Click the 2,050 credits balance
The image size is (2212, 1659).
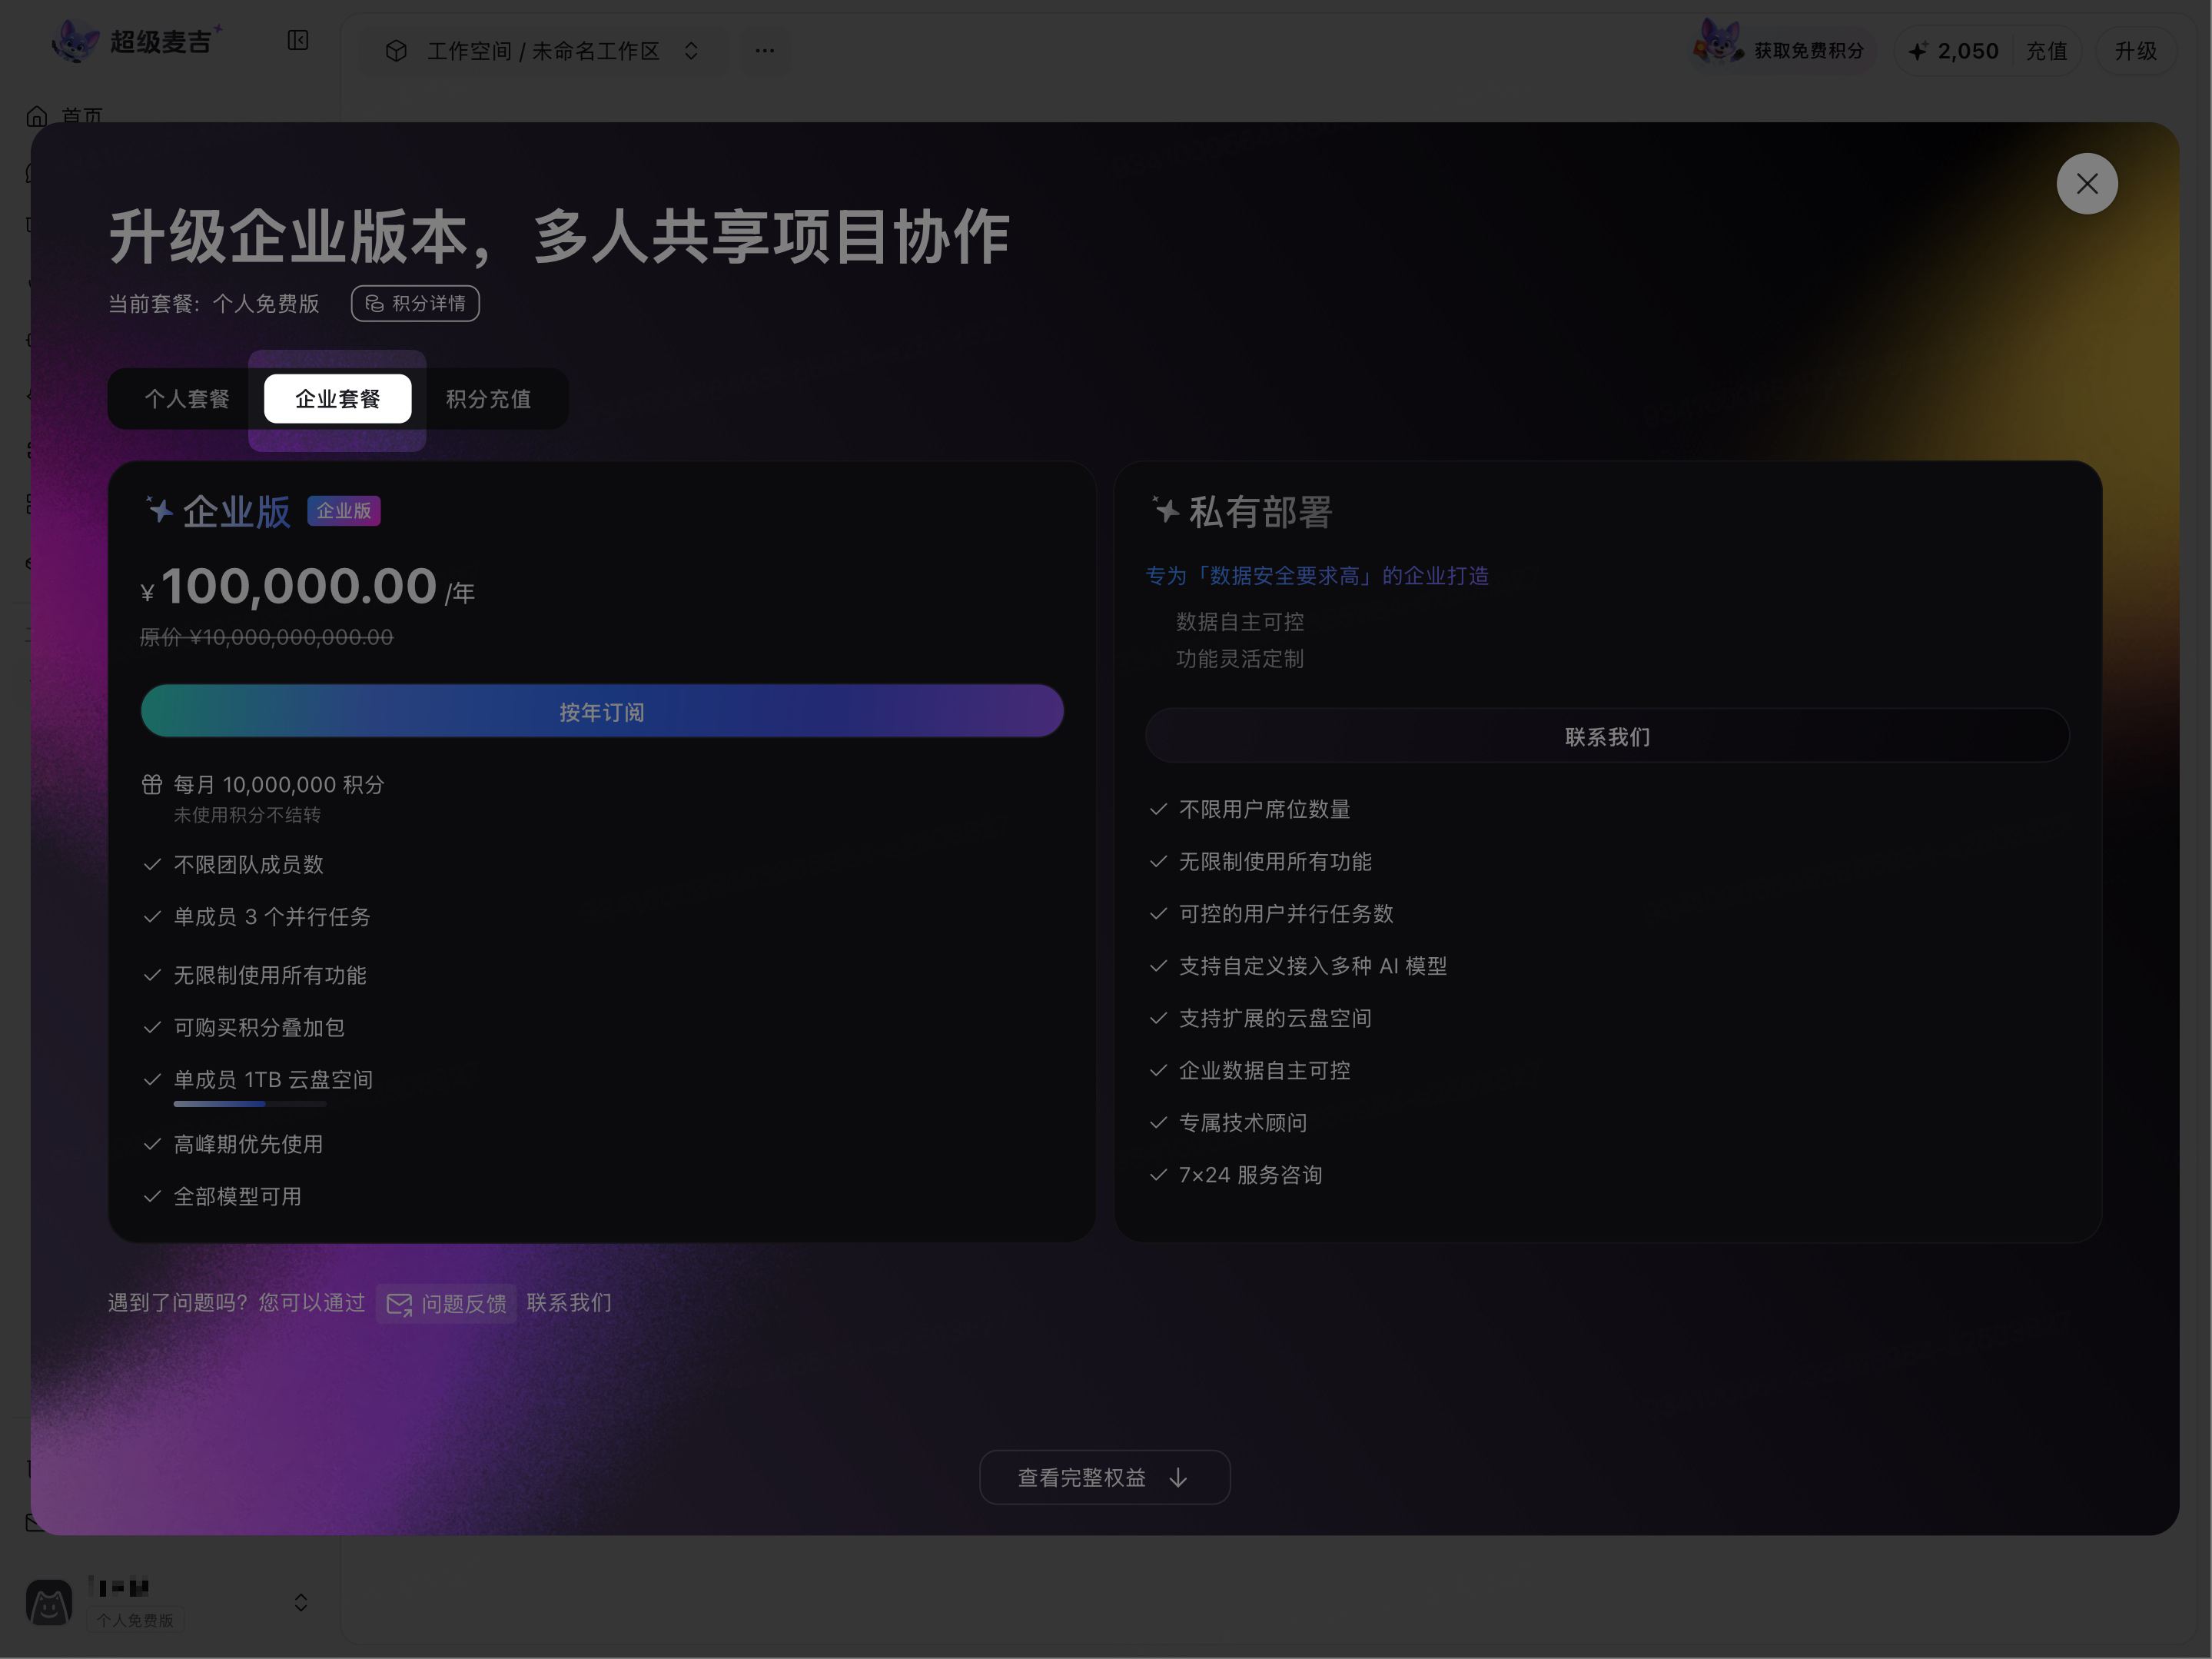tap(1968, 51)
